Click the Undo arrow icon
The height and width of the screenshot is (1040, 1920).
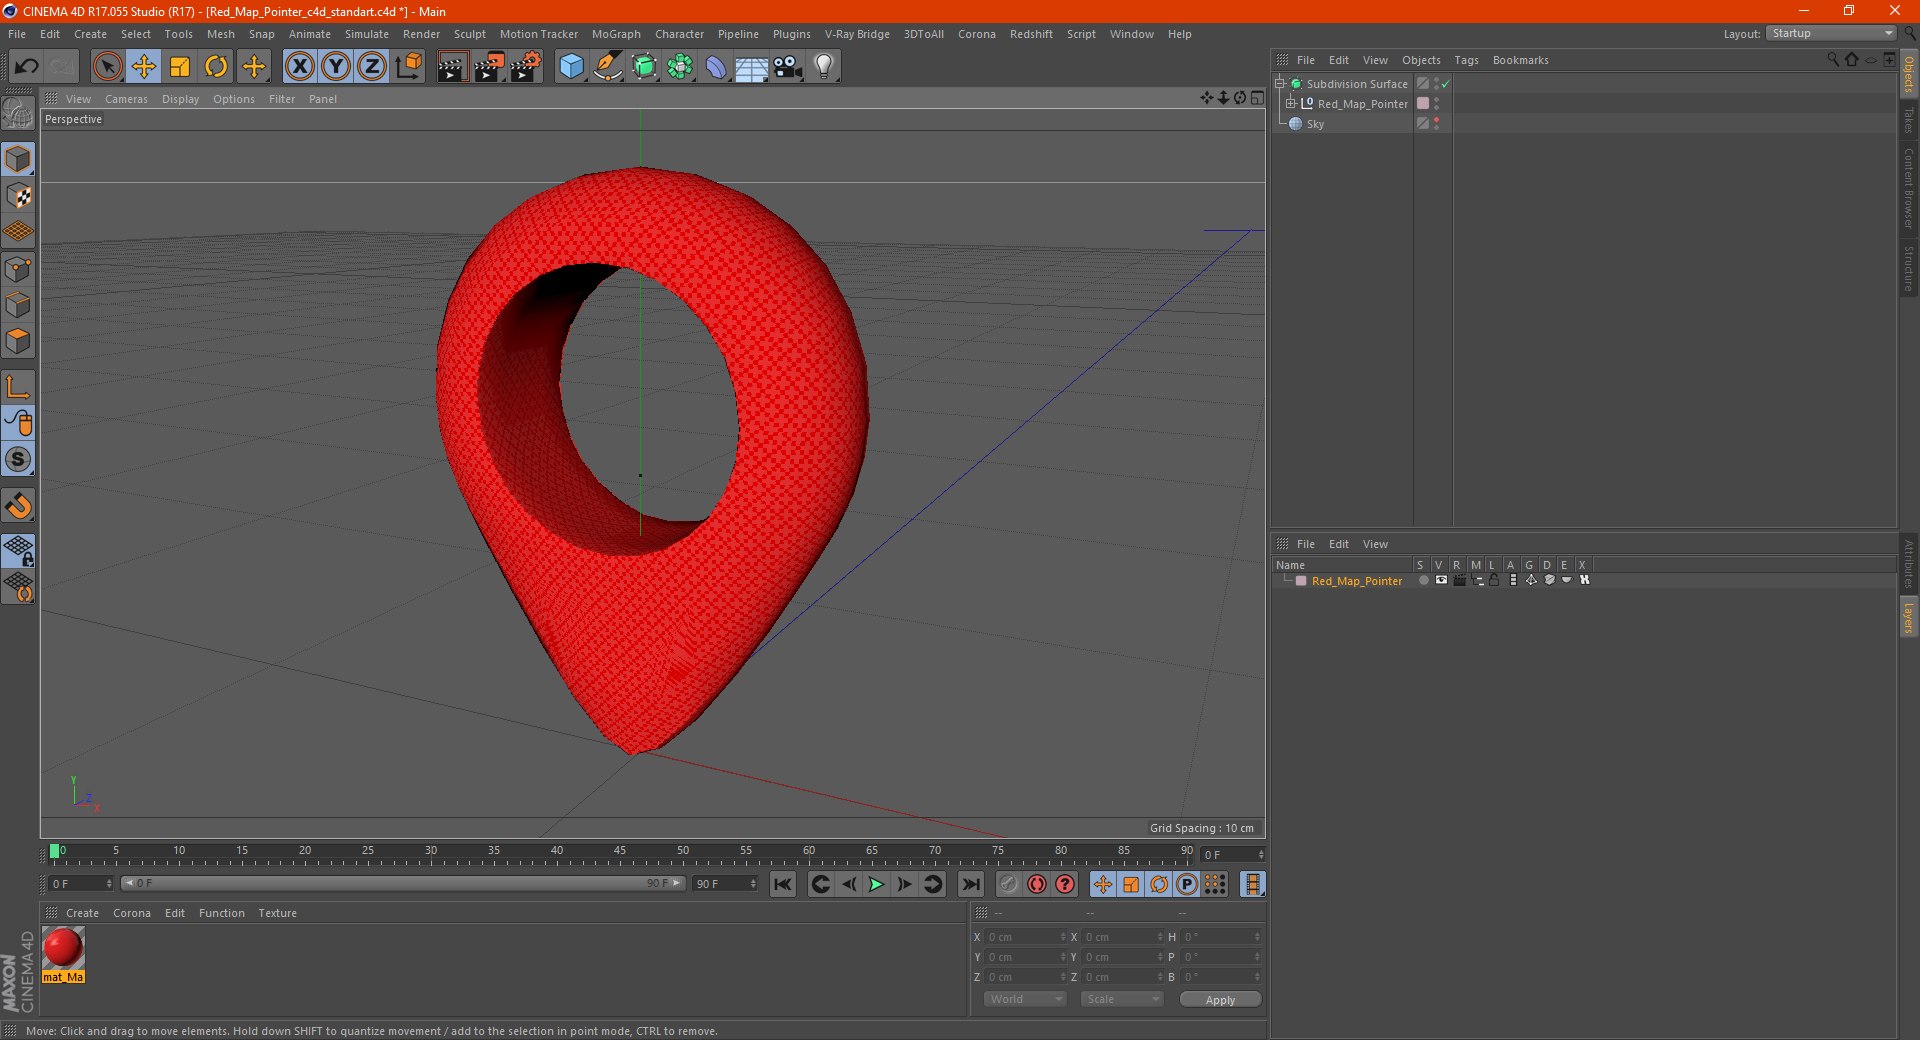(26, 66)
